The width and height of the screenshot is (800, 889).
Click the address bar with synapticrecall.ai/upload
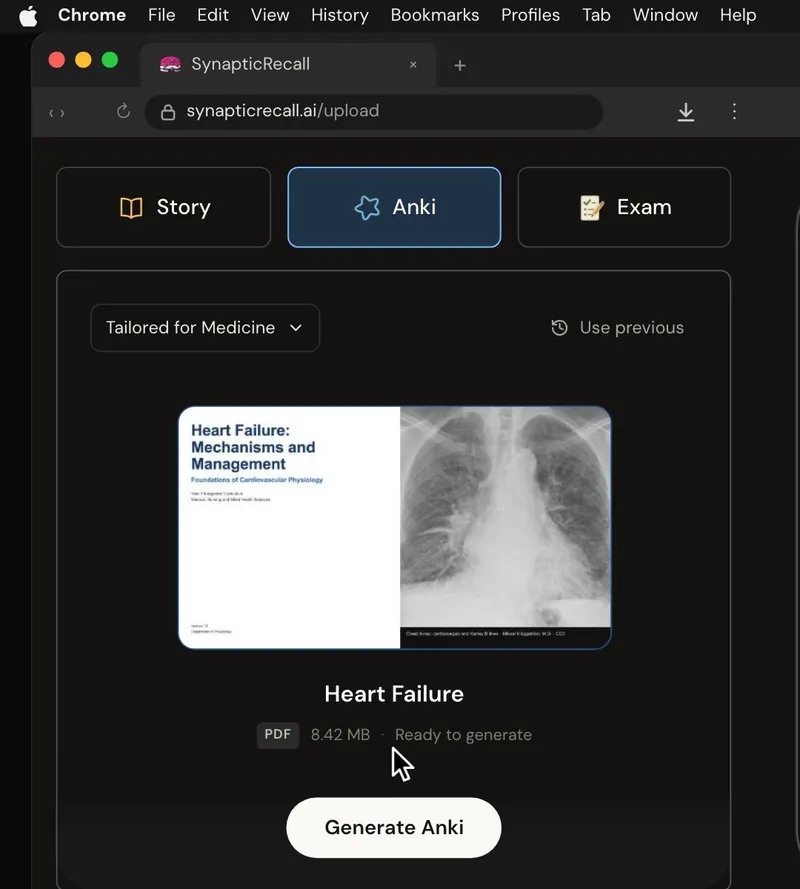point(374,112)
